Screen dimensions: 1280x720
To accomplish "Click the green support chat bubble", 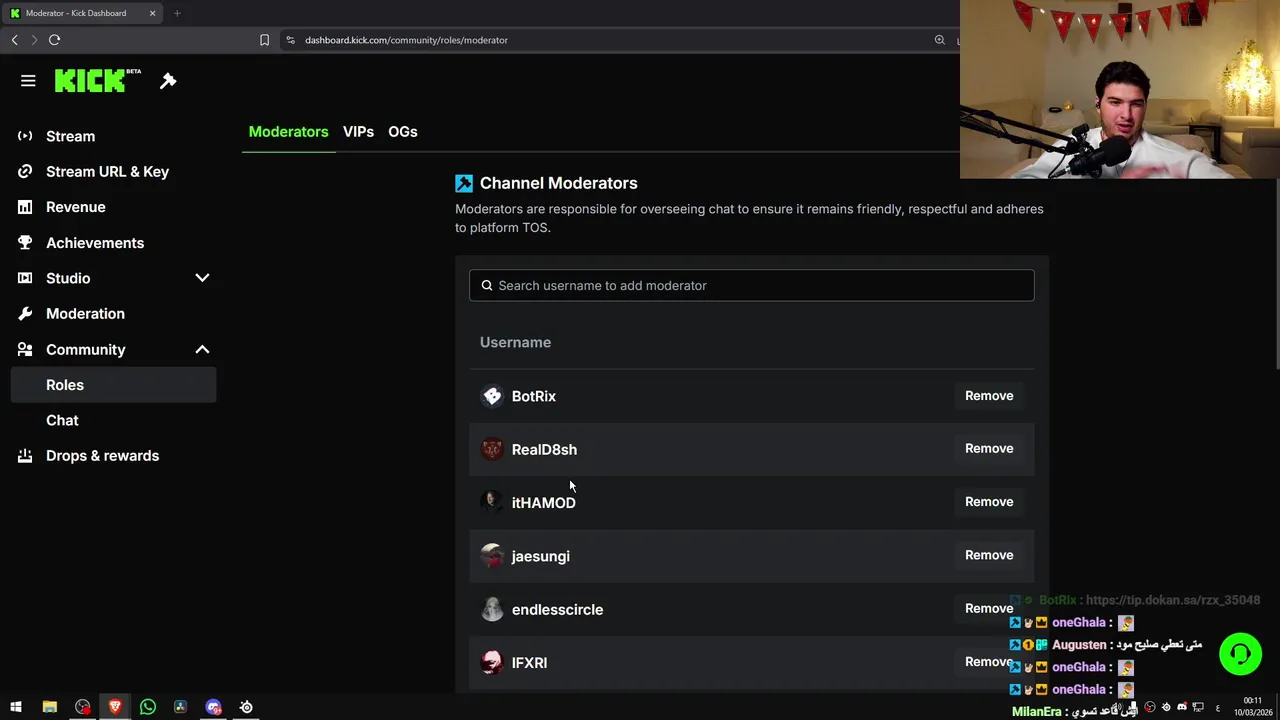I will tap(1240, 654).
